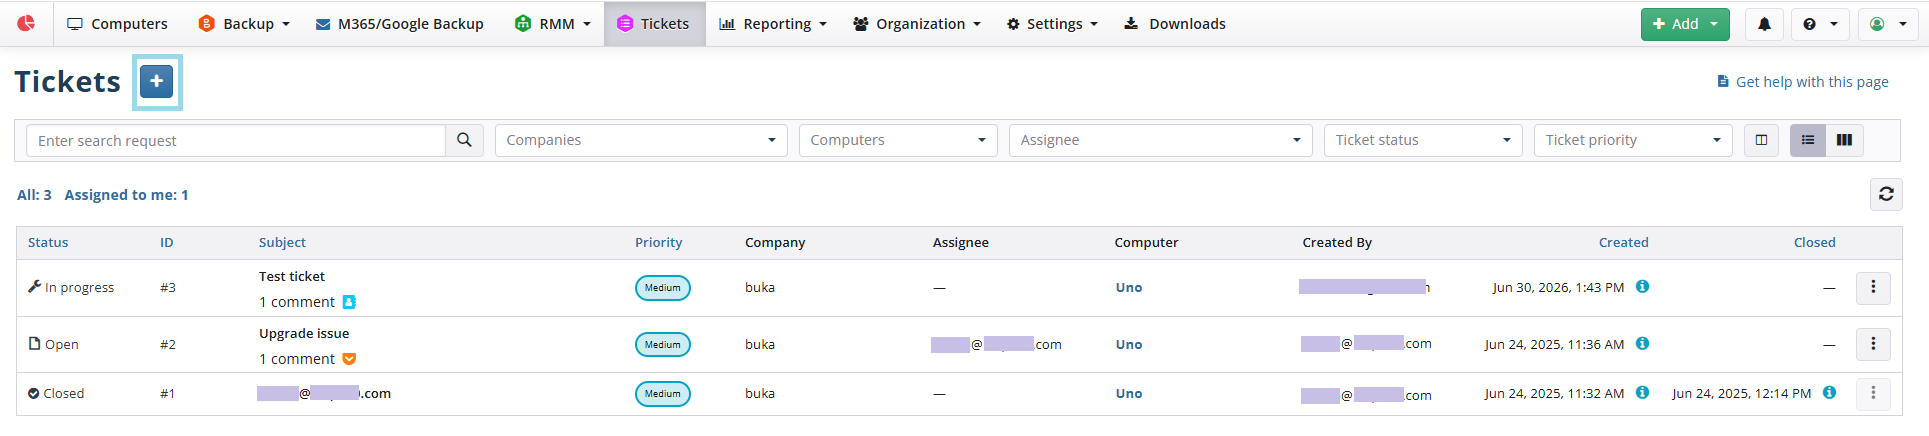Open column settings icon

tap(1761, 140)
